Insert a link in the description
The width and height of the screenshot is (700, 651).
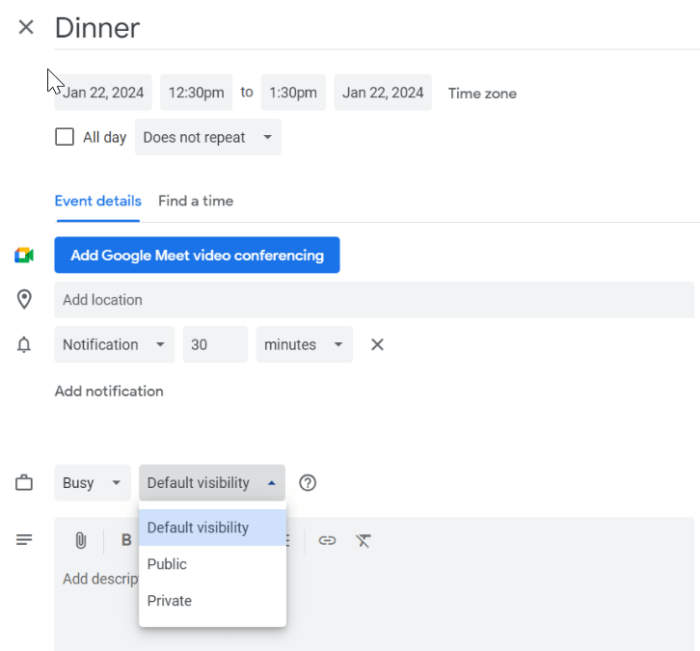(327, 540)
